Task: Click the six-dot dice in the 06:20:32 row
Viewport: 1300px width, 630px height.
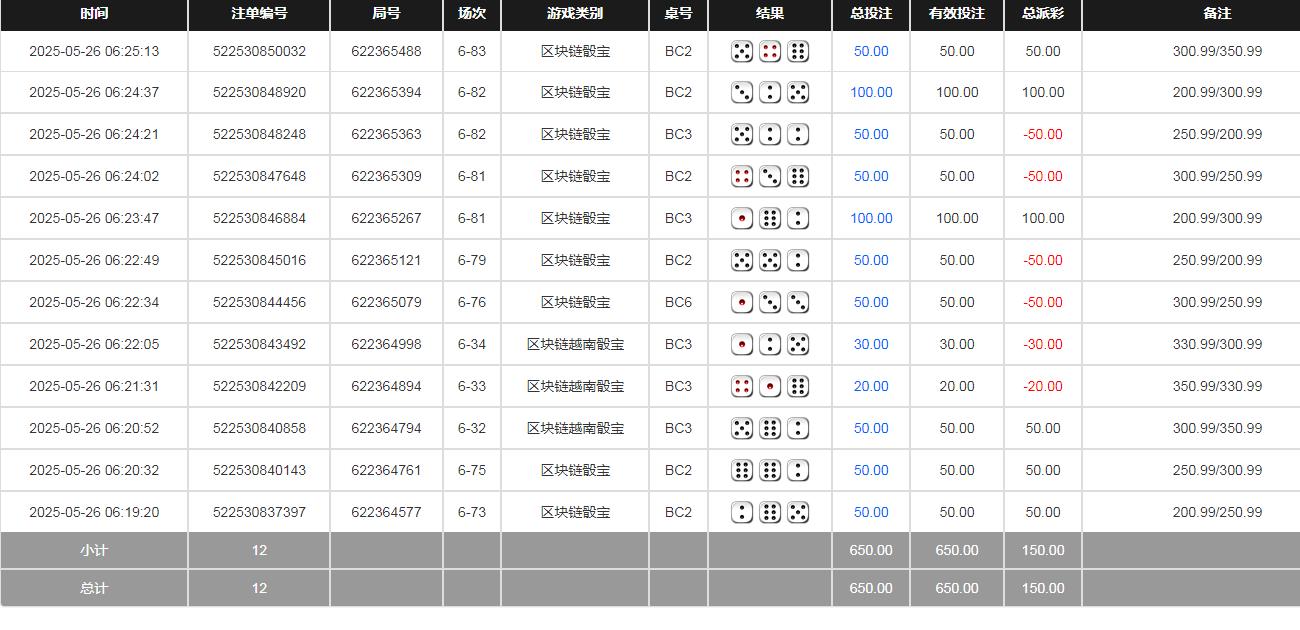Action: coord(741,470)
